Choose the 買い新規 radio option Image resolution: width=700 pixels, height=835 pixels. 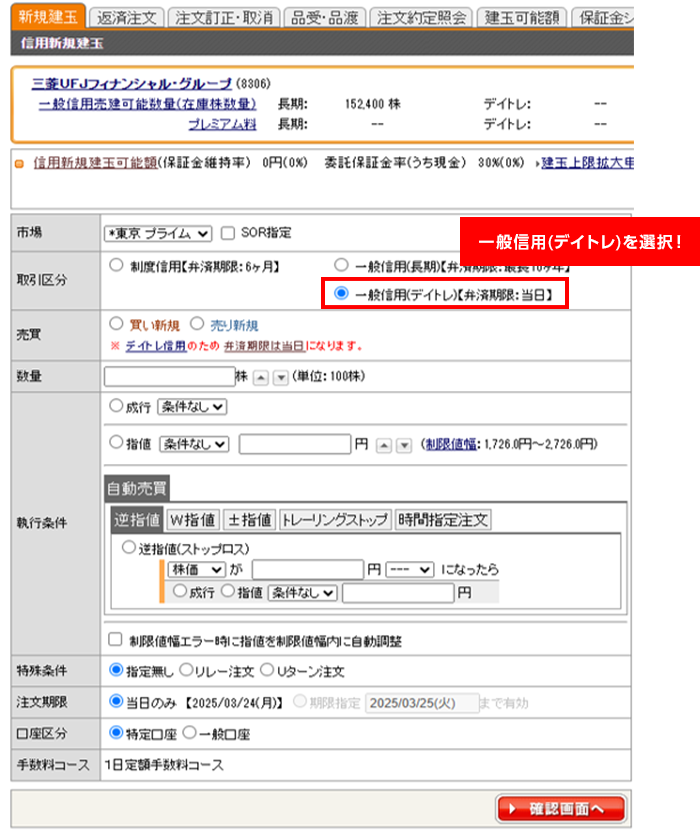(x=116, y=325)
